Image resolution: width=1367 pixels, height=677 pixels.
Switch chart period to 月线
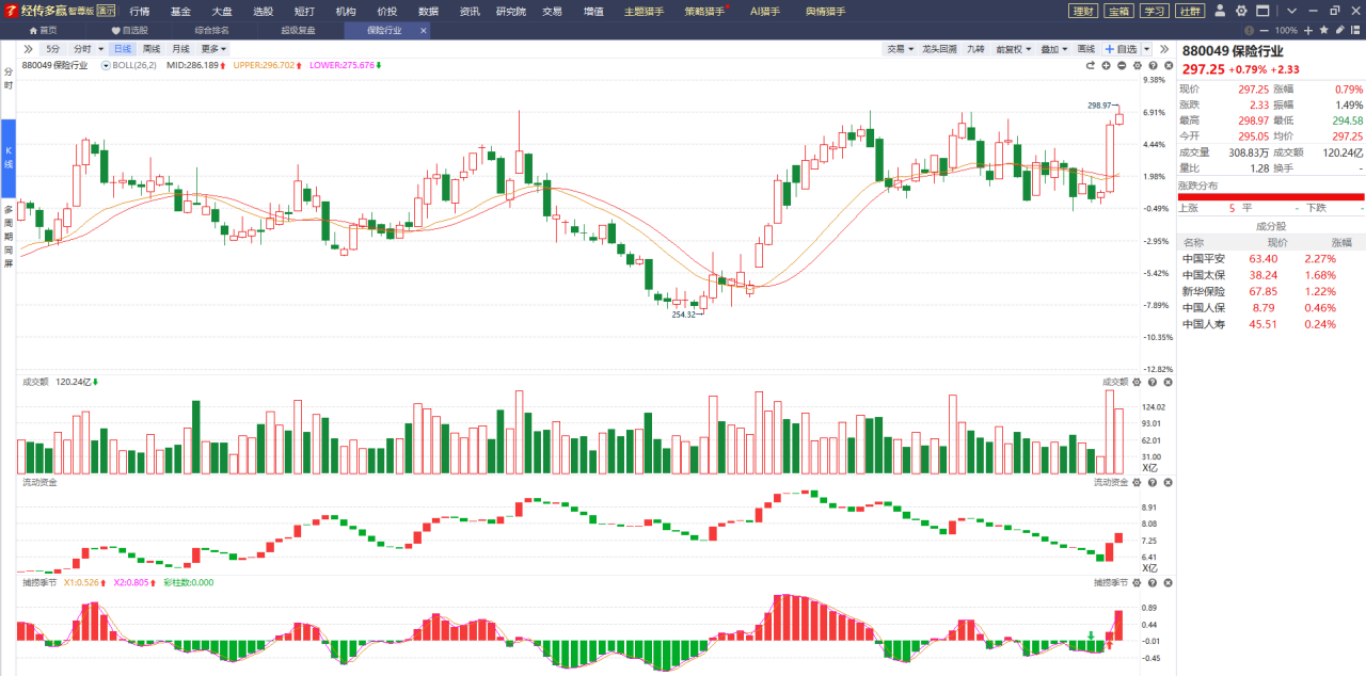(x=180, y=49)
